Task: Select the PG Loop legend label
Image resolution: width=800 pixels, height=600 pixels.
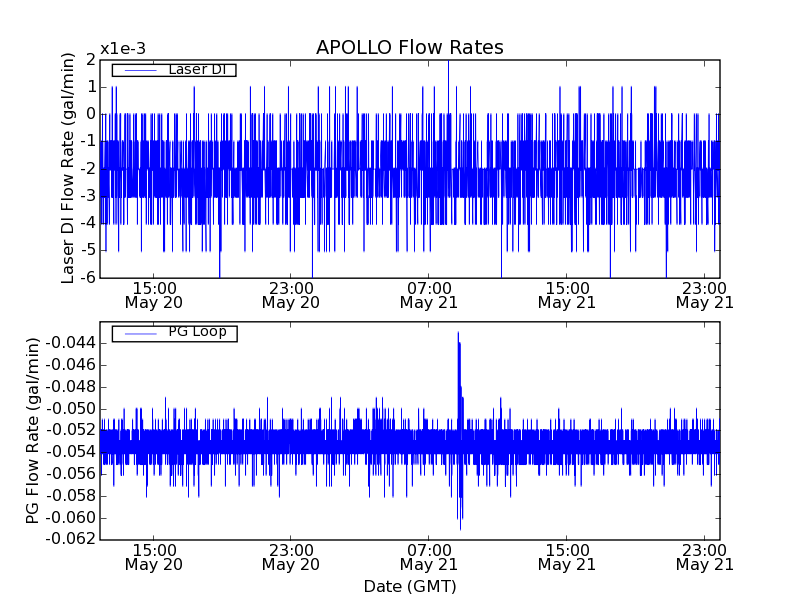Action: click(197, 332)
